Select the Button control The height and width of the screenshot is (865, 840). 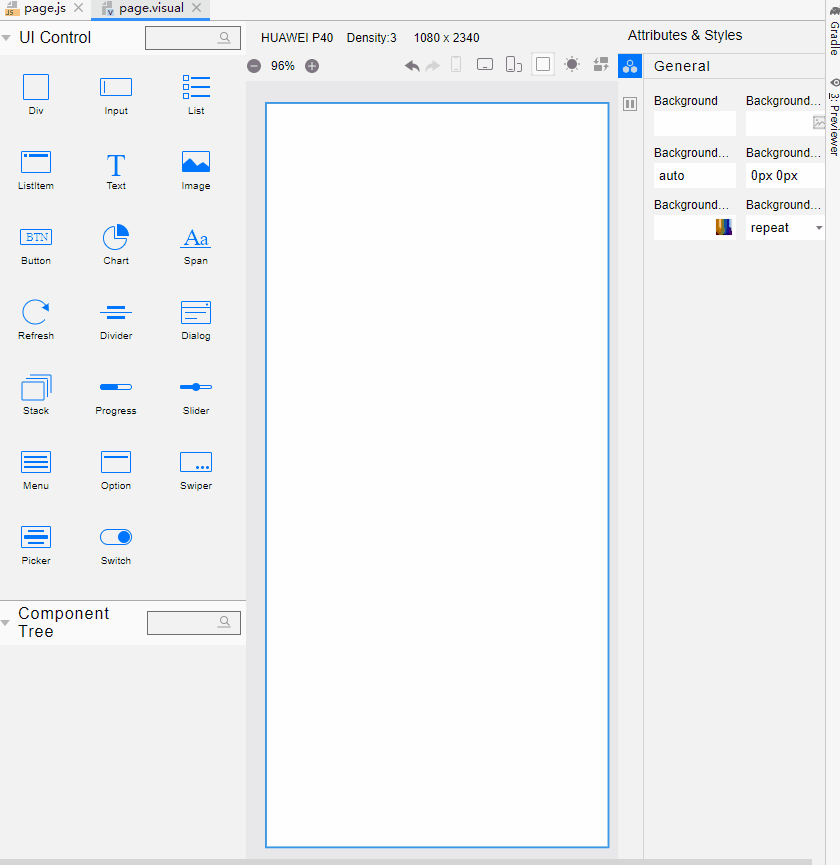[x=36, y=245]
